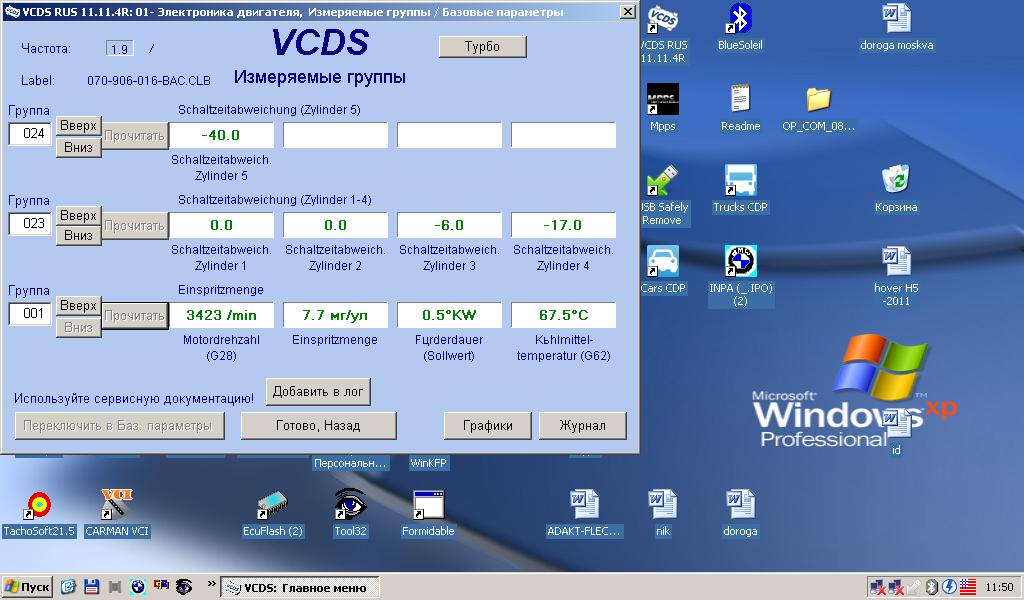Screen dimensions: 1024x600
Task: Click Вниз for group 024
Action: click(78, 148)
